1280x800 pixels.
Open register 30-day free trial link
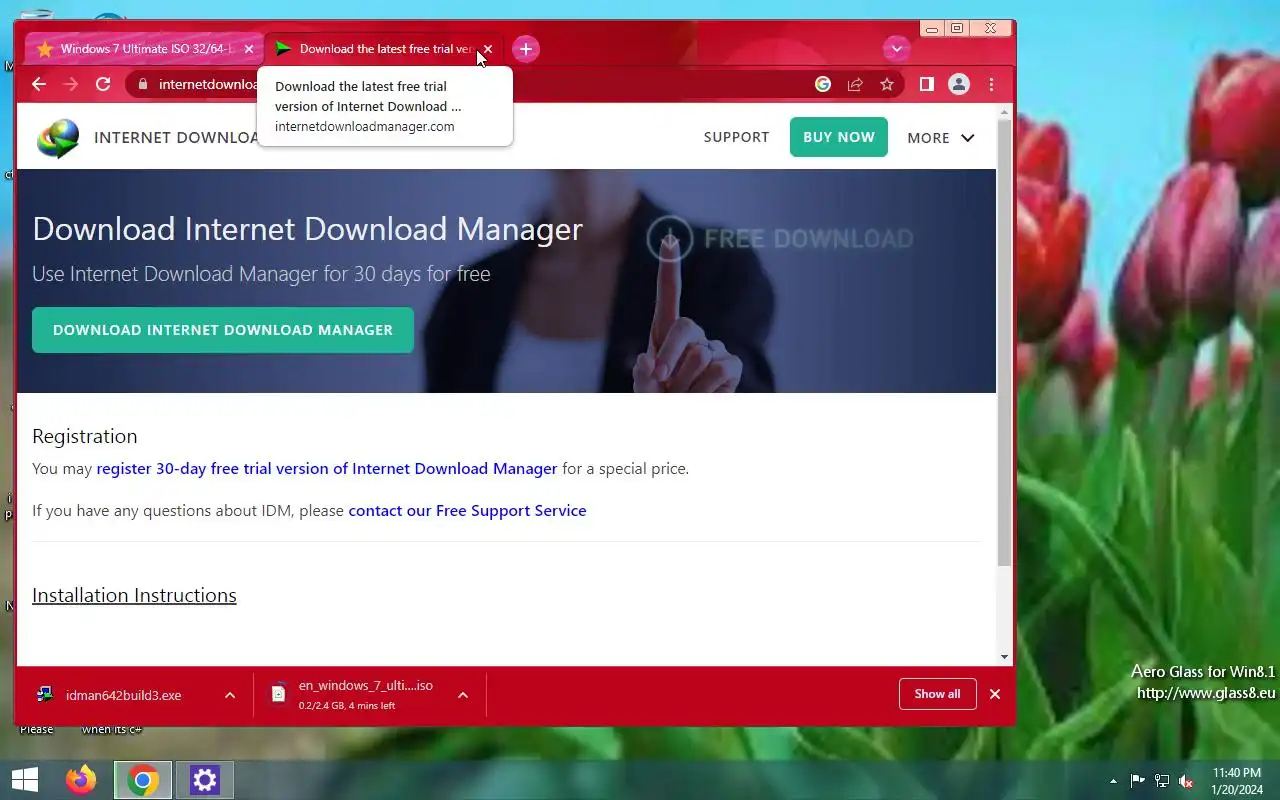(x=327, y=468)
